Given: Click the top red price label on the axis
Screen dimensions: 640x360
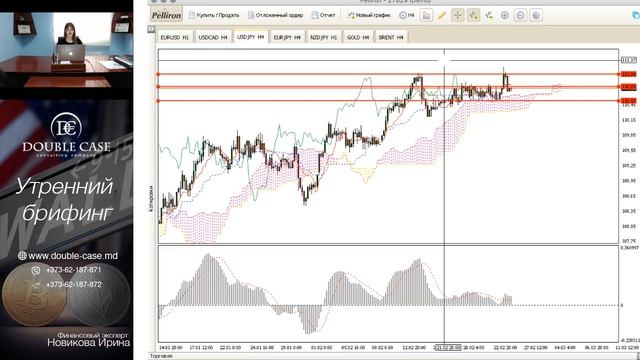Looking at the screenshot, I should [629, 74].
